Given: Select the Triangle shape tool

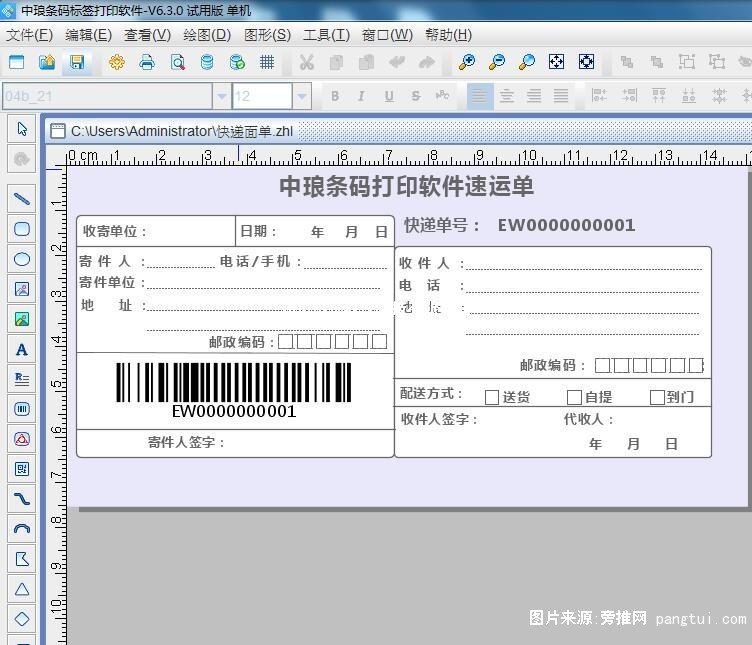Looking at the screenshot, I should pos(22,589).
